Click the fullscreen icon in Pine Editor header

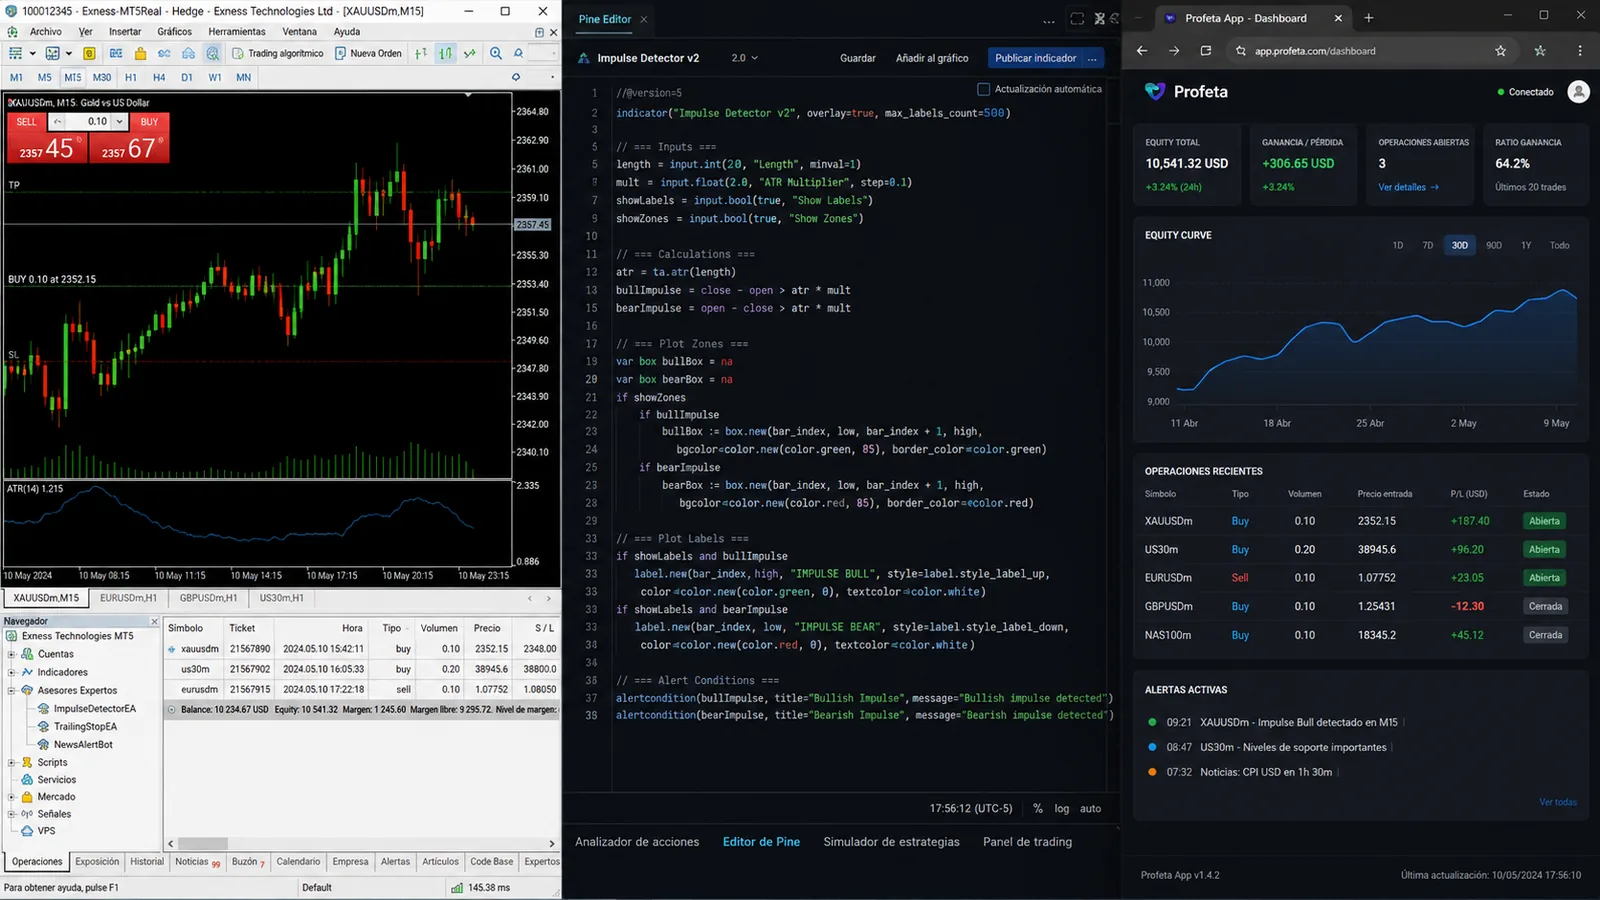point(1077,19)
